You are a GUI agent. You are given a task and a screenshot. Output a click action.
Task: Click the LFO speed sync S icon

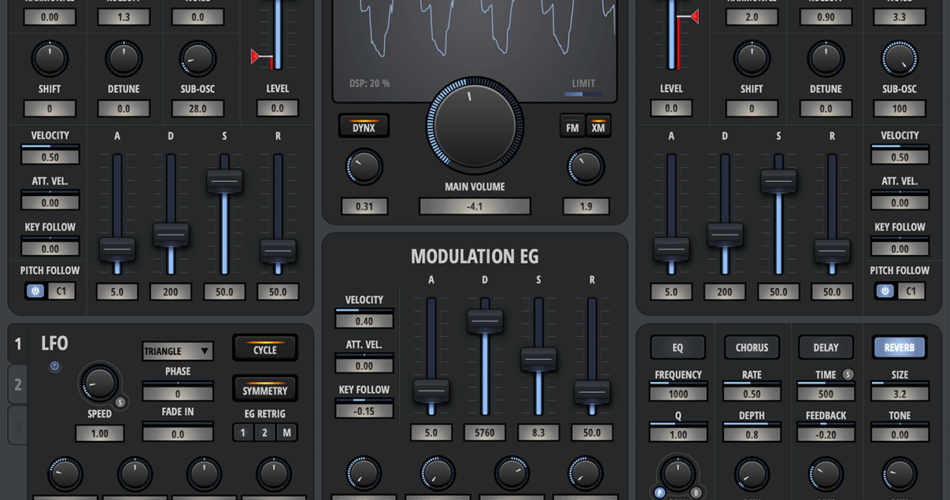point(120,402)
